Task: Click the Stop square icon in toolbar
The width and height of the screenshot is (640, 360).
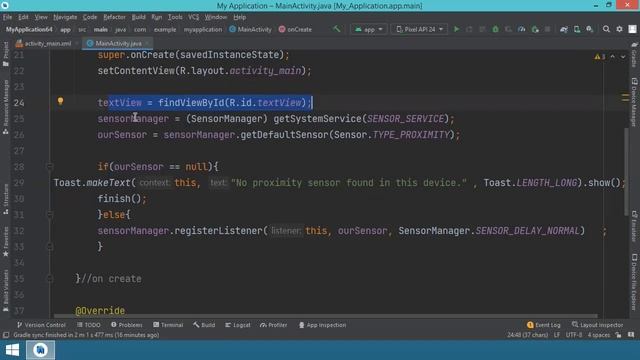Action: click(x=547, y=29)
